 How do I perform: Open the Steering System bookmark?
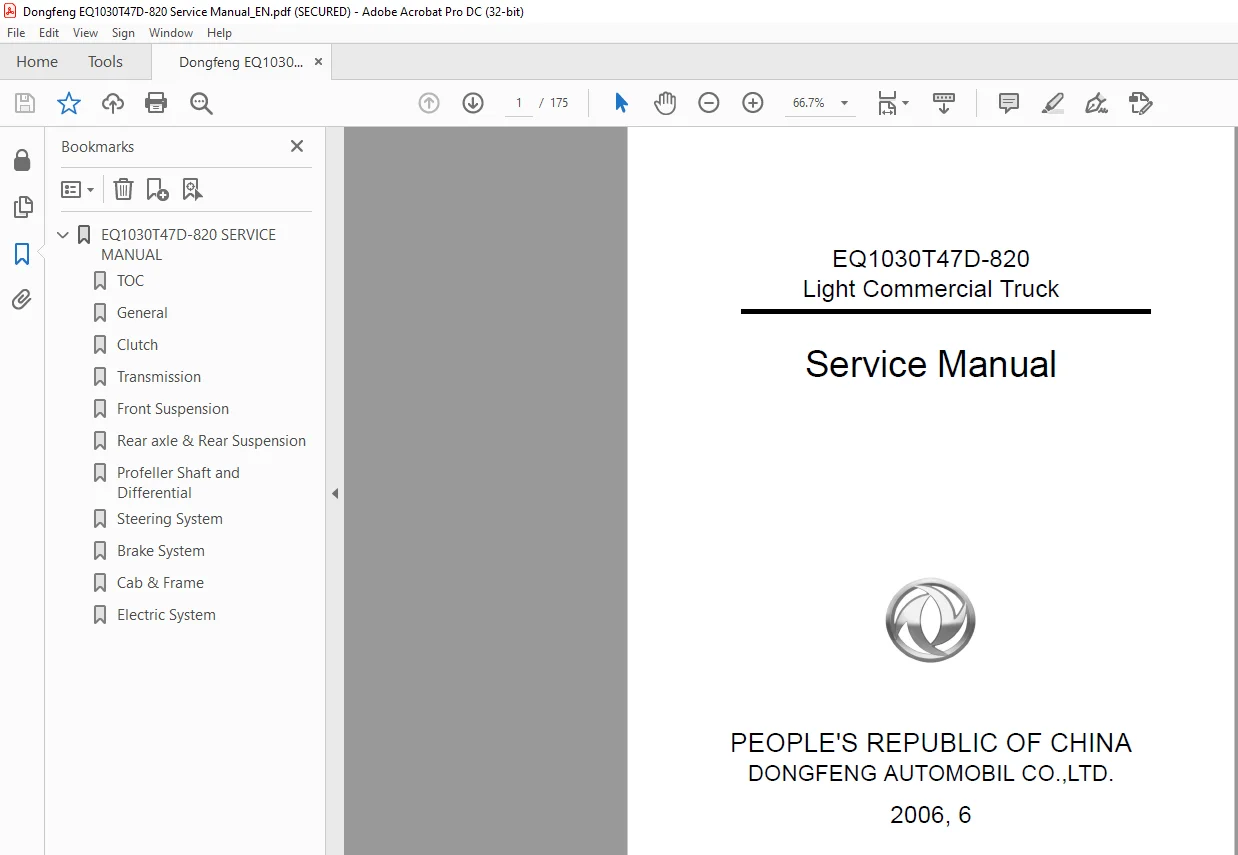pyautogui.click(x=169, y=519)
